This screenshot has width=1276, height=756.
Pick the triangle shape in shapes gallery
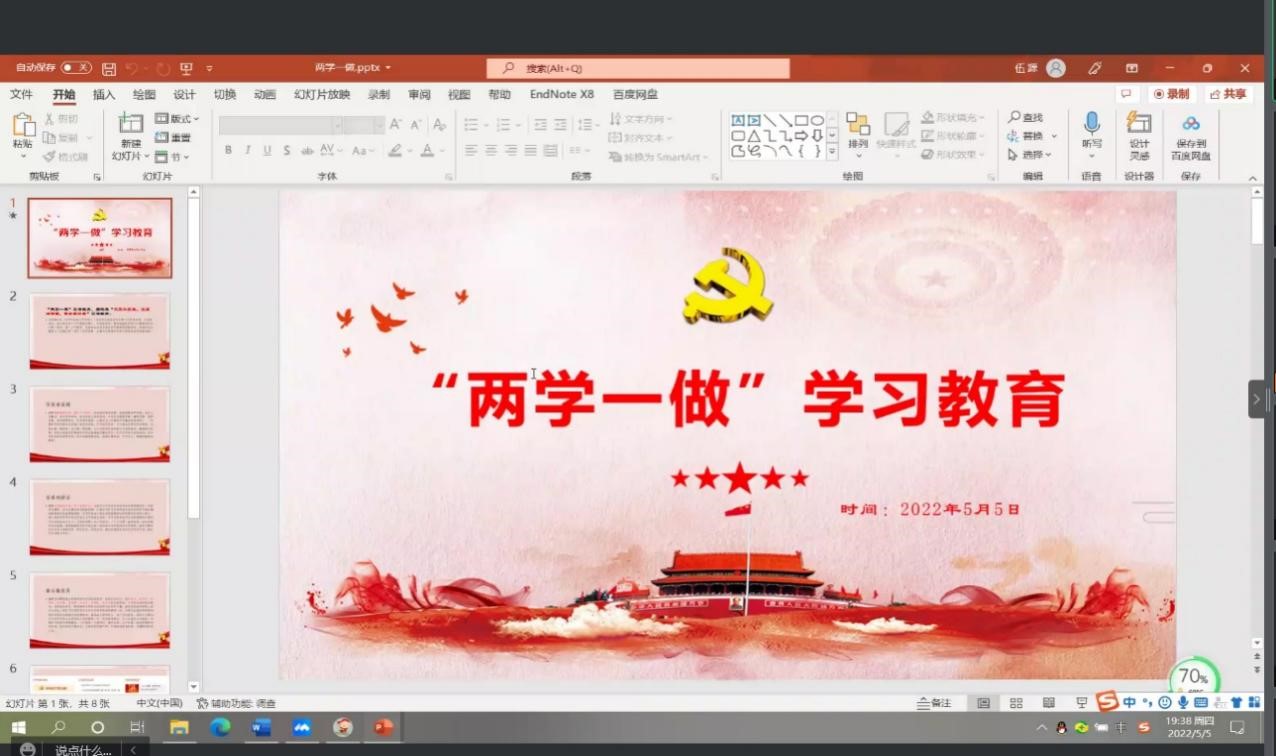click(x=754, y=136)
